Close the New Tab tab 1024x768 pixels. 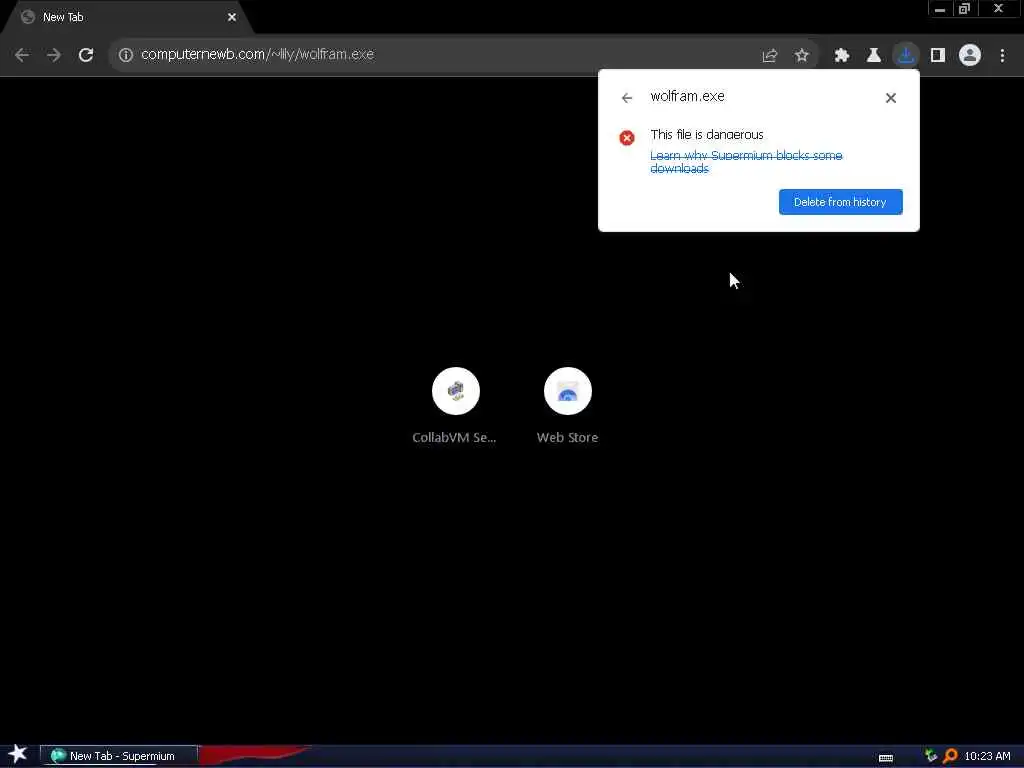(x=232, y=18)
